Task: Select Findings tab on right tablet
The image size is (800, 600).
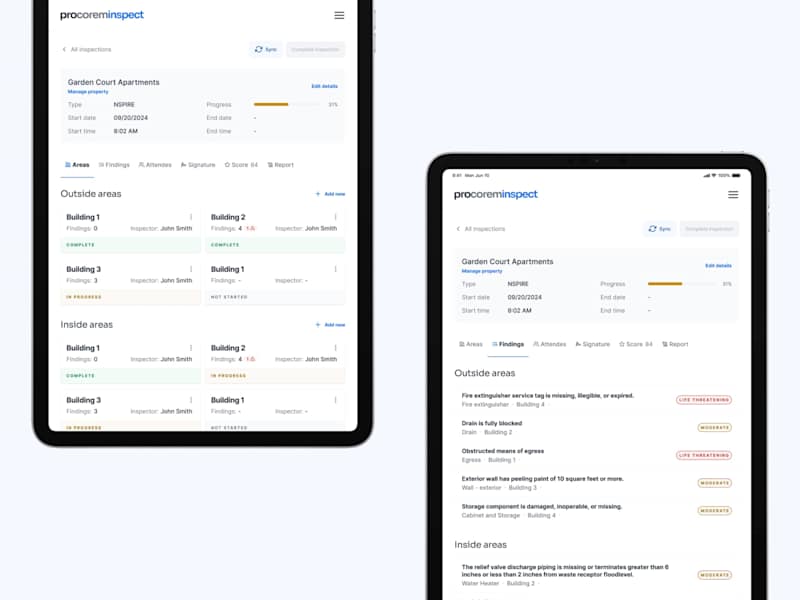Action: point(508,344)
